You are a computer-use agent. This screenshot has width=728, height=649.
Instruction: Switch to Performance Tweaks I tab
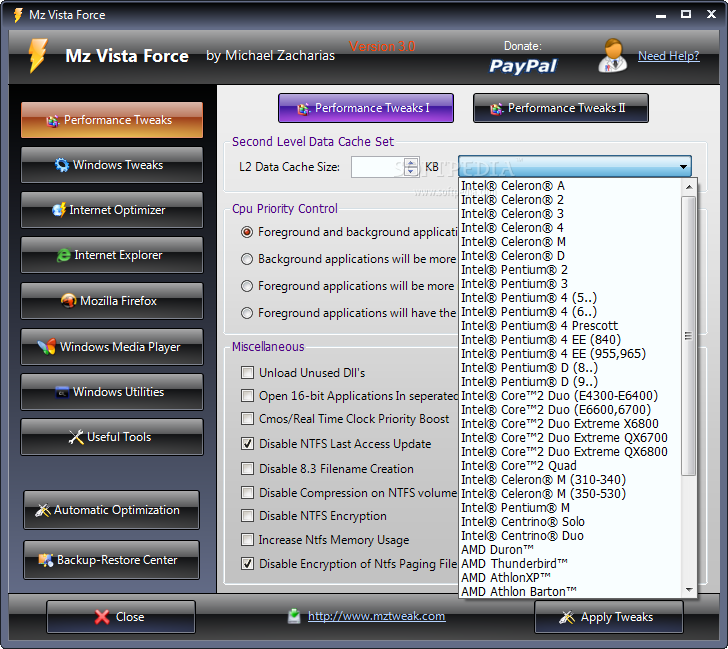tap(366, 108)
